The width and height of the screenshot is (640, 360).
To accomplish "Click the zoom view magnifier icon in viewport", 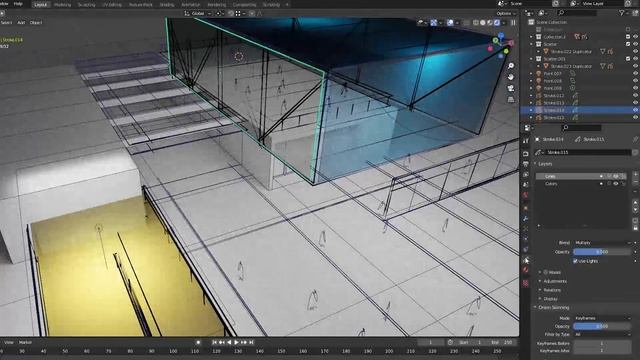I will (511, 66).
